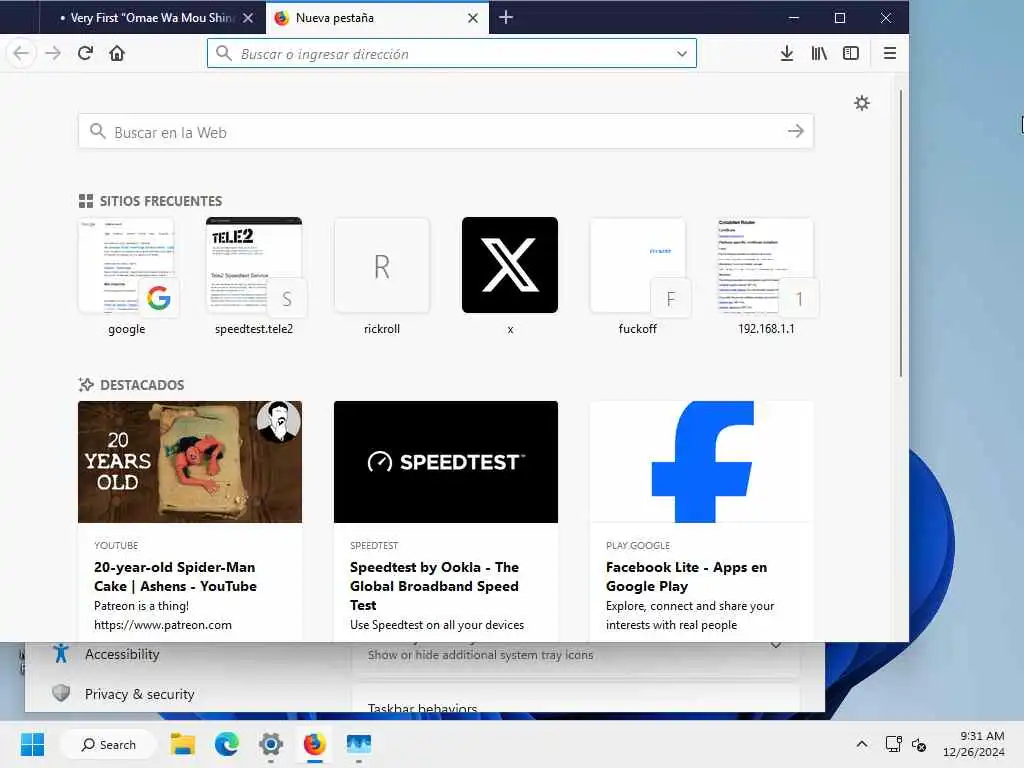Click the web search go arrow

tap(795, 131)
